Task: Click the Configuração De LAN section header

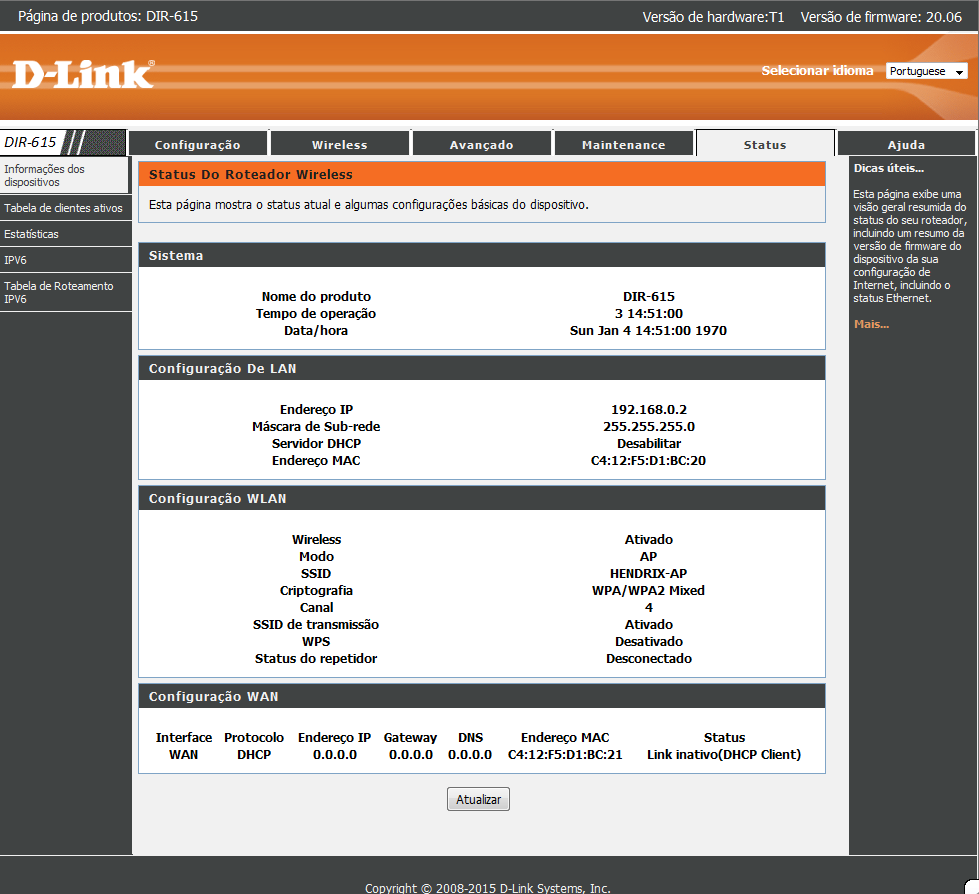Action: pos(481,368)
